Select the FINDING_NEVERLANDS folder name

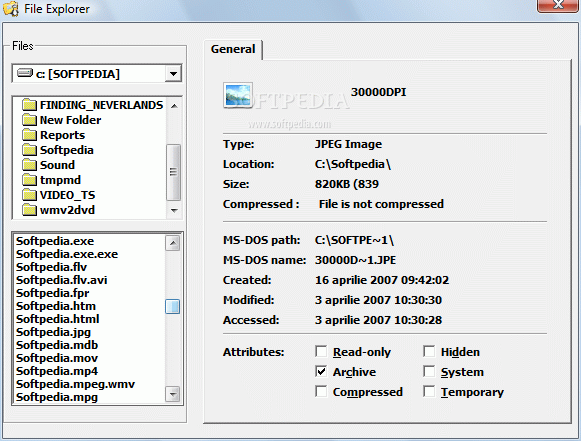102,105
